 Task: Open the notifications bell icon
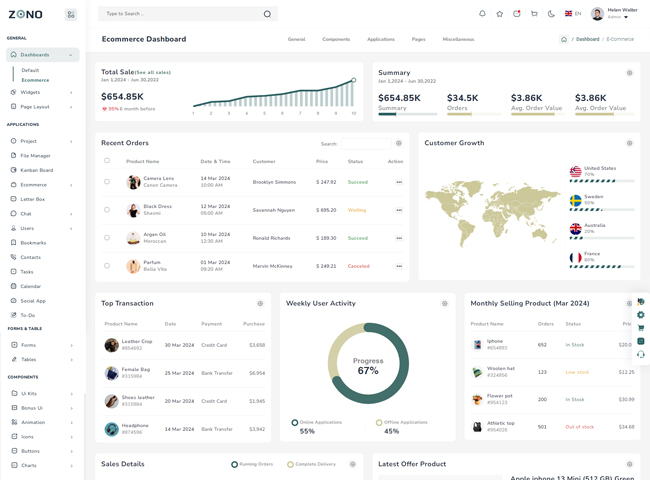(482, 14)
